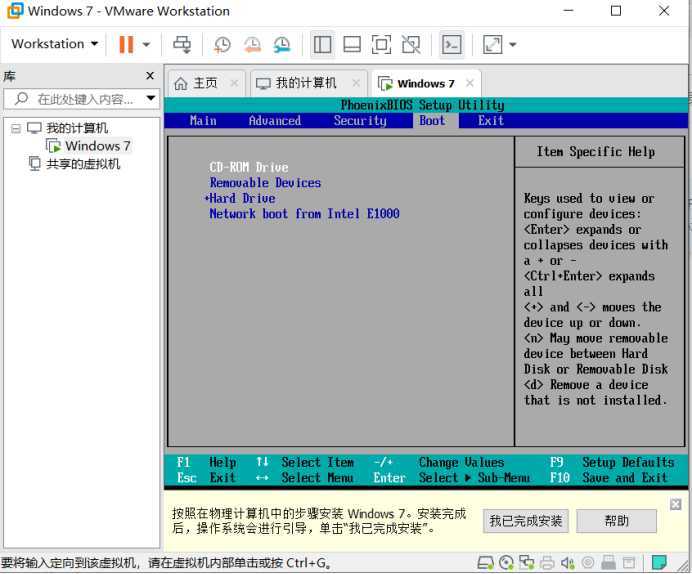Click the Esc Exit hint
This screenshot has width=692, height=574.
tap(206, 478)
